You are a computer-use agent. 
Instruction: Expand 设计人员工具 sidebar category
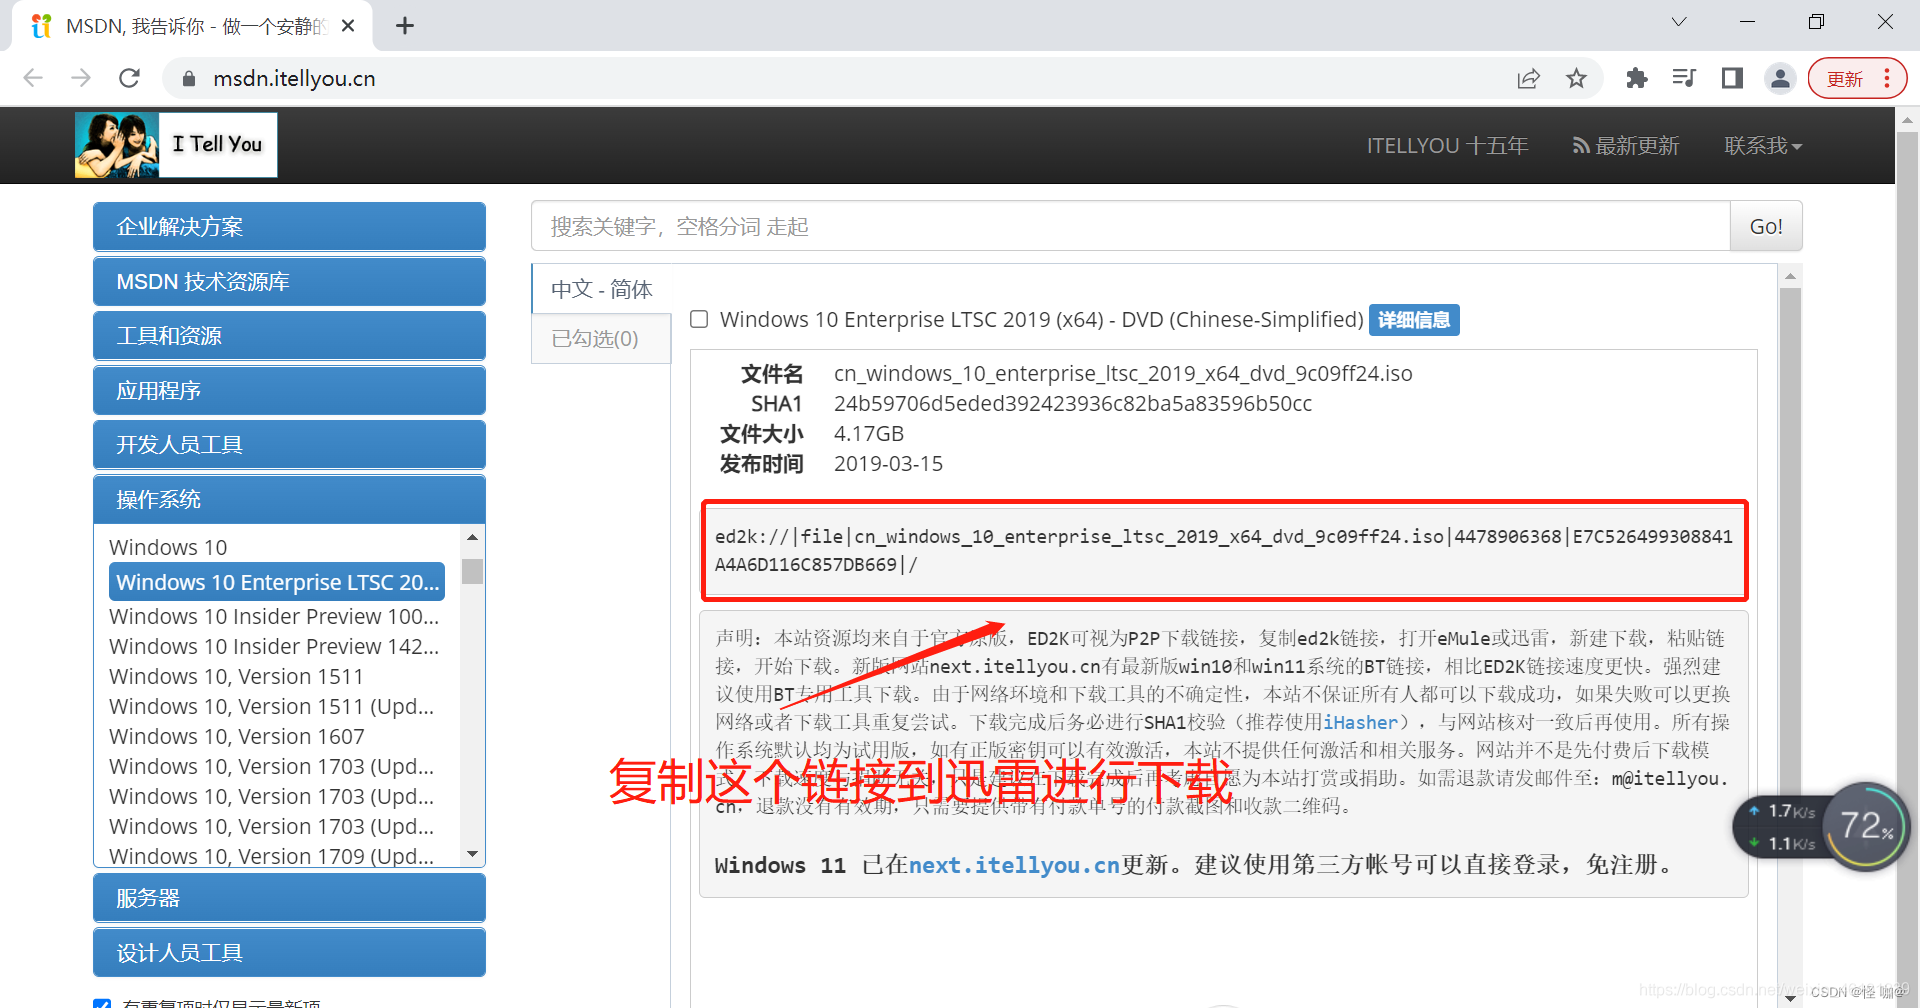coord(289,953)
